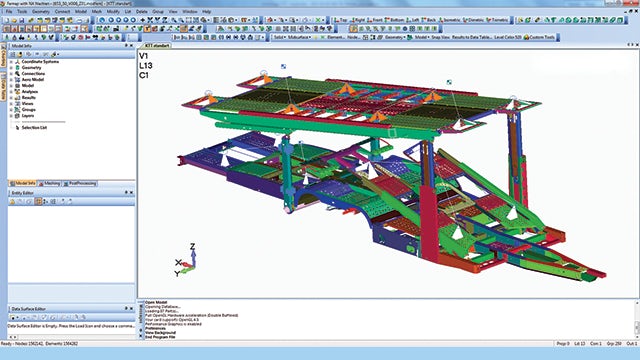Expand the Aero Model tree node
Screen dimensions: 640x360
[x=11, y=80]
